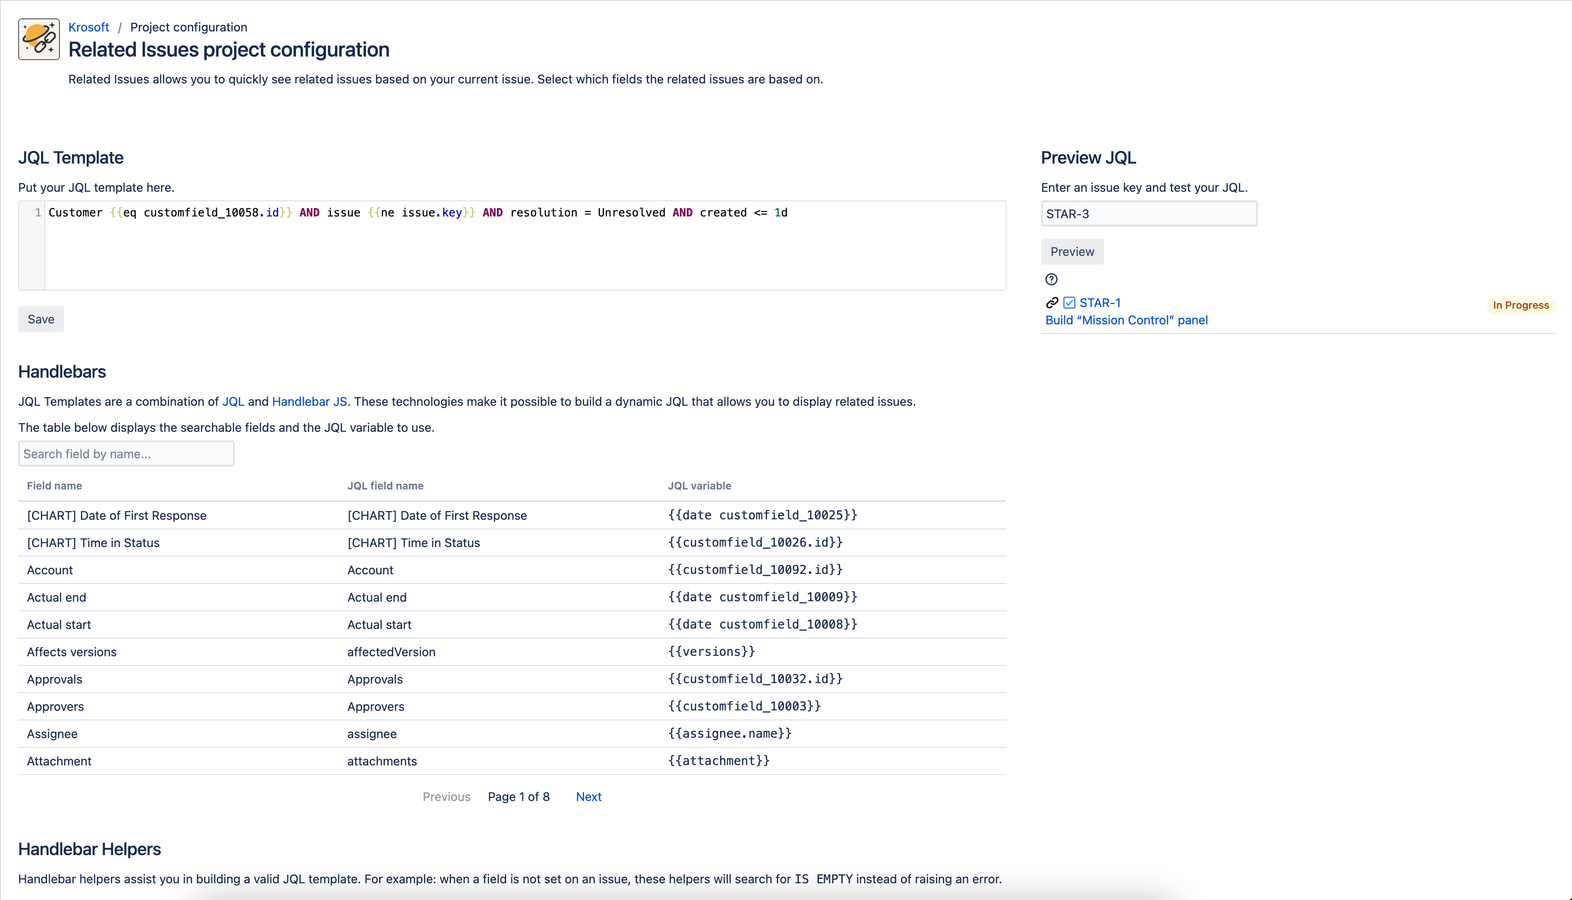Open the Krosoft breadcrumb link
The width and height of the screenshot is (1572, 900).
[x=89, y=27]
